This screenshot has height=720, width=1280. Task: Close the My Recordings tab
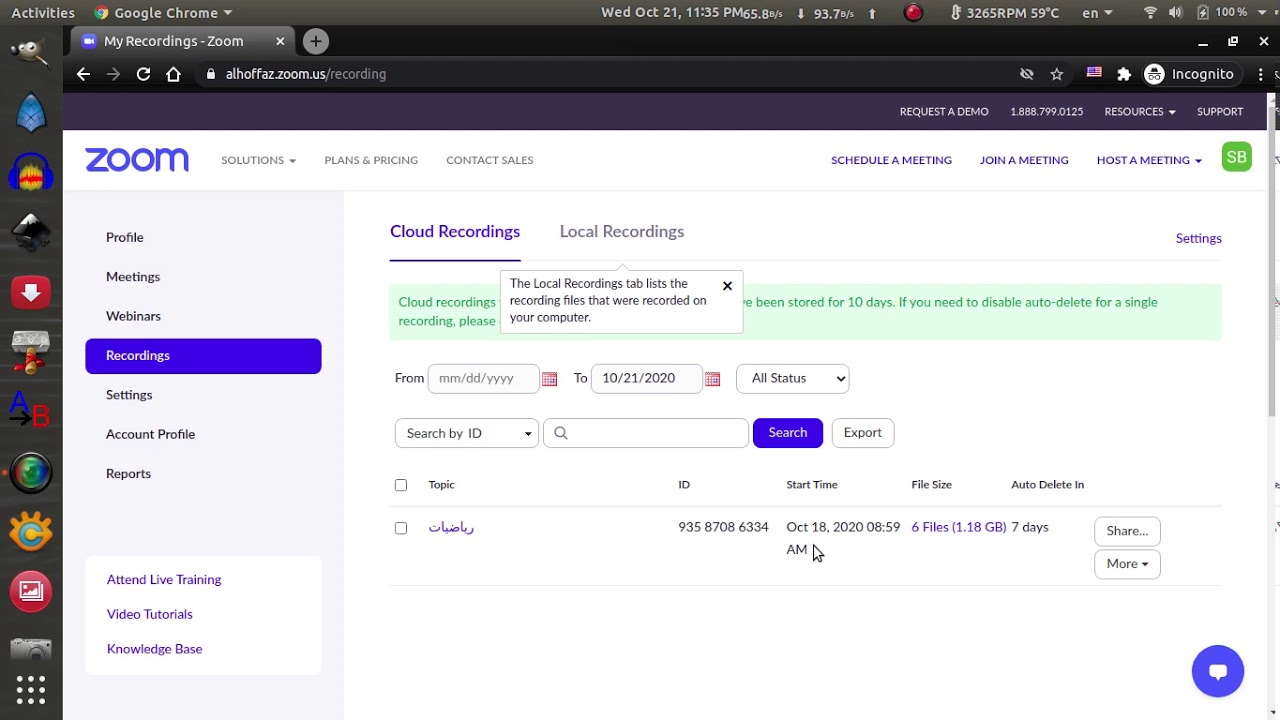coord(280,41)
